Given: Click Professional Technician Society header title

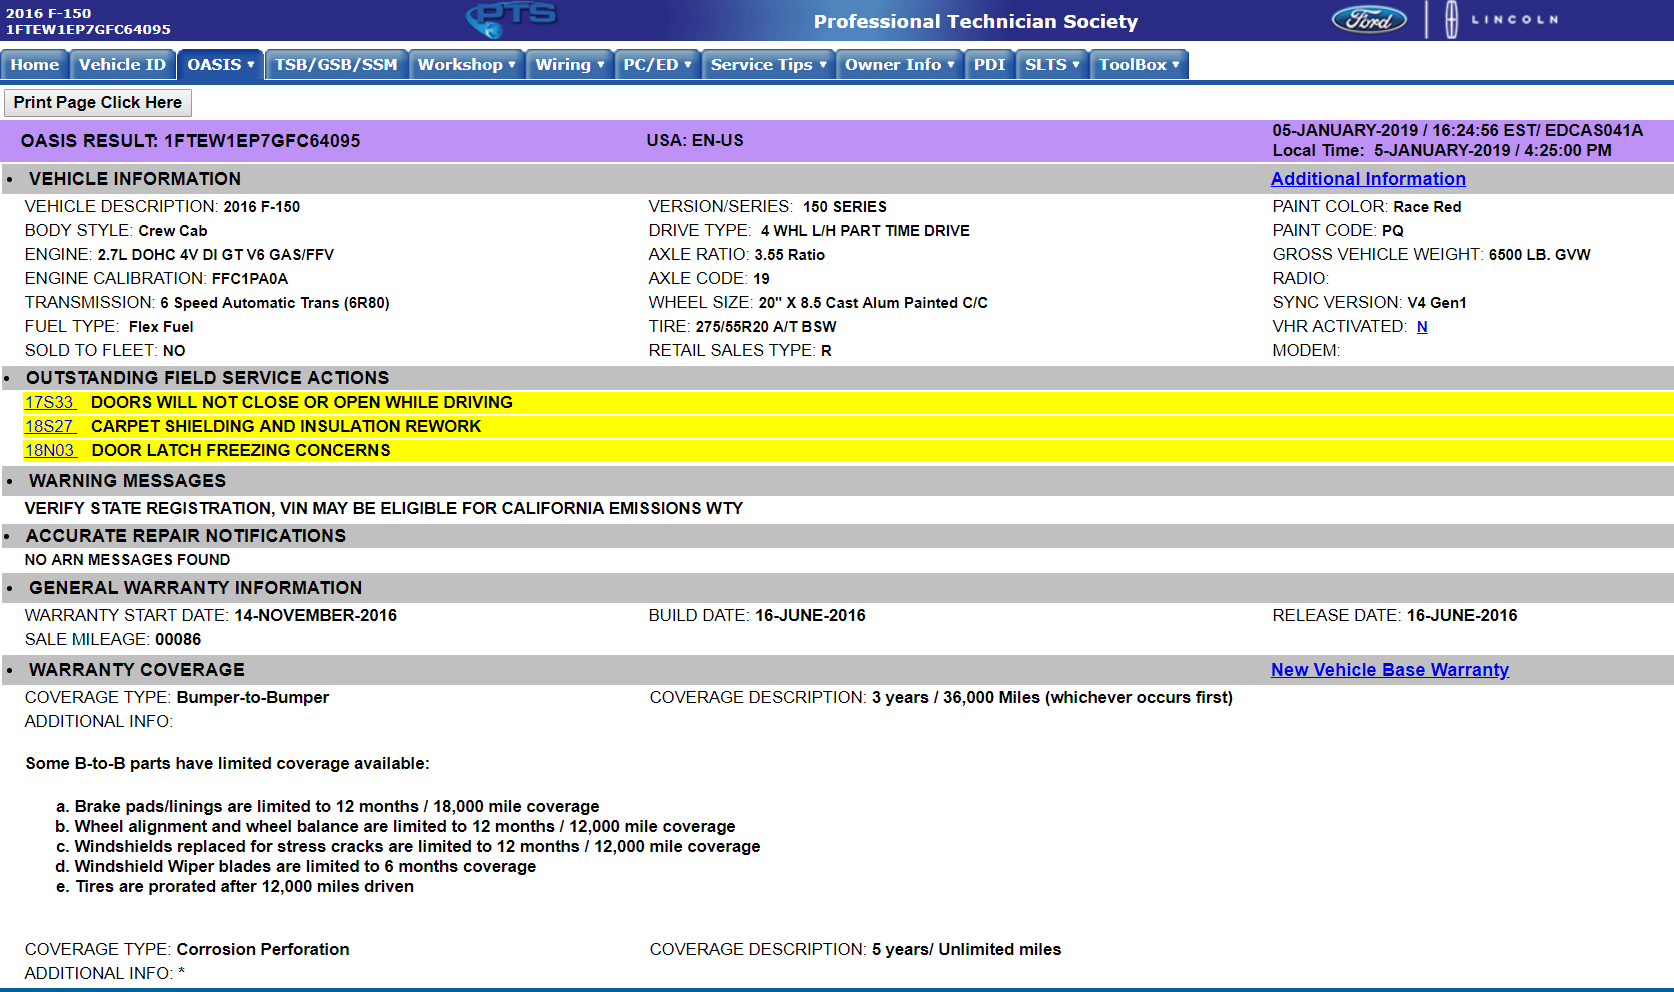Looking at the screenshot, I should pyautogui.click(x=976, y=21).
